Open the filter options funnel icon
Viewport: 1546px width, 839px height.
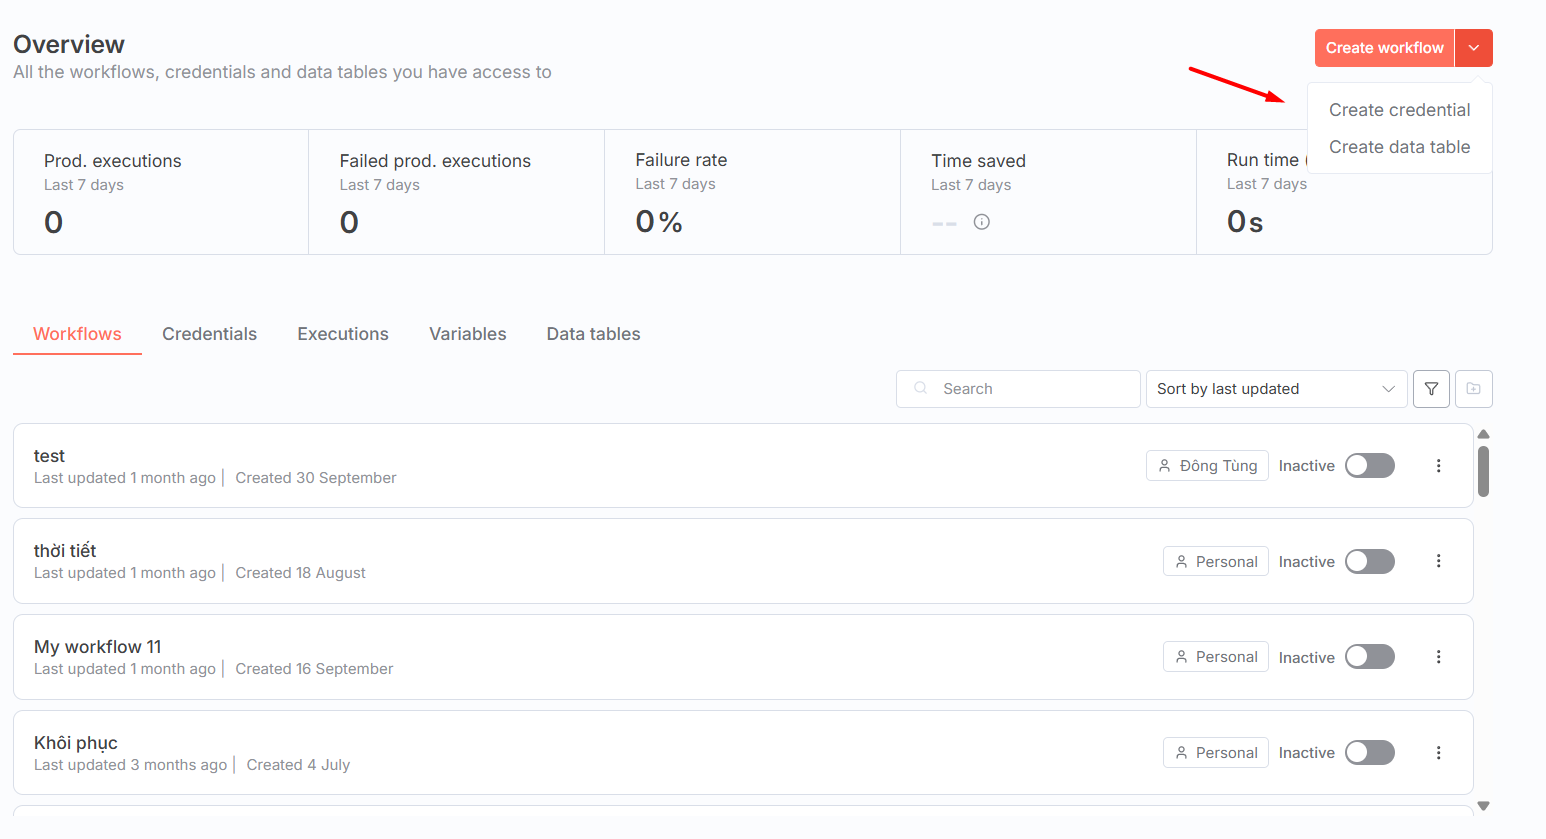click(x=1431, y=389)
